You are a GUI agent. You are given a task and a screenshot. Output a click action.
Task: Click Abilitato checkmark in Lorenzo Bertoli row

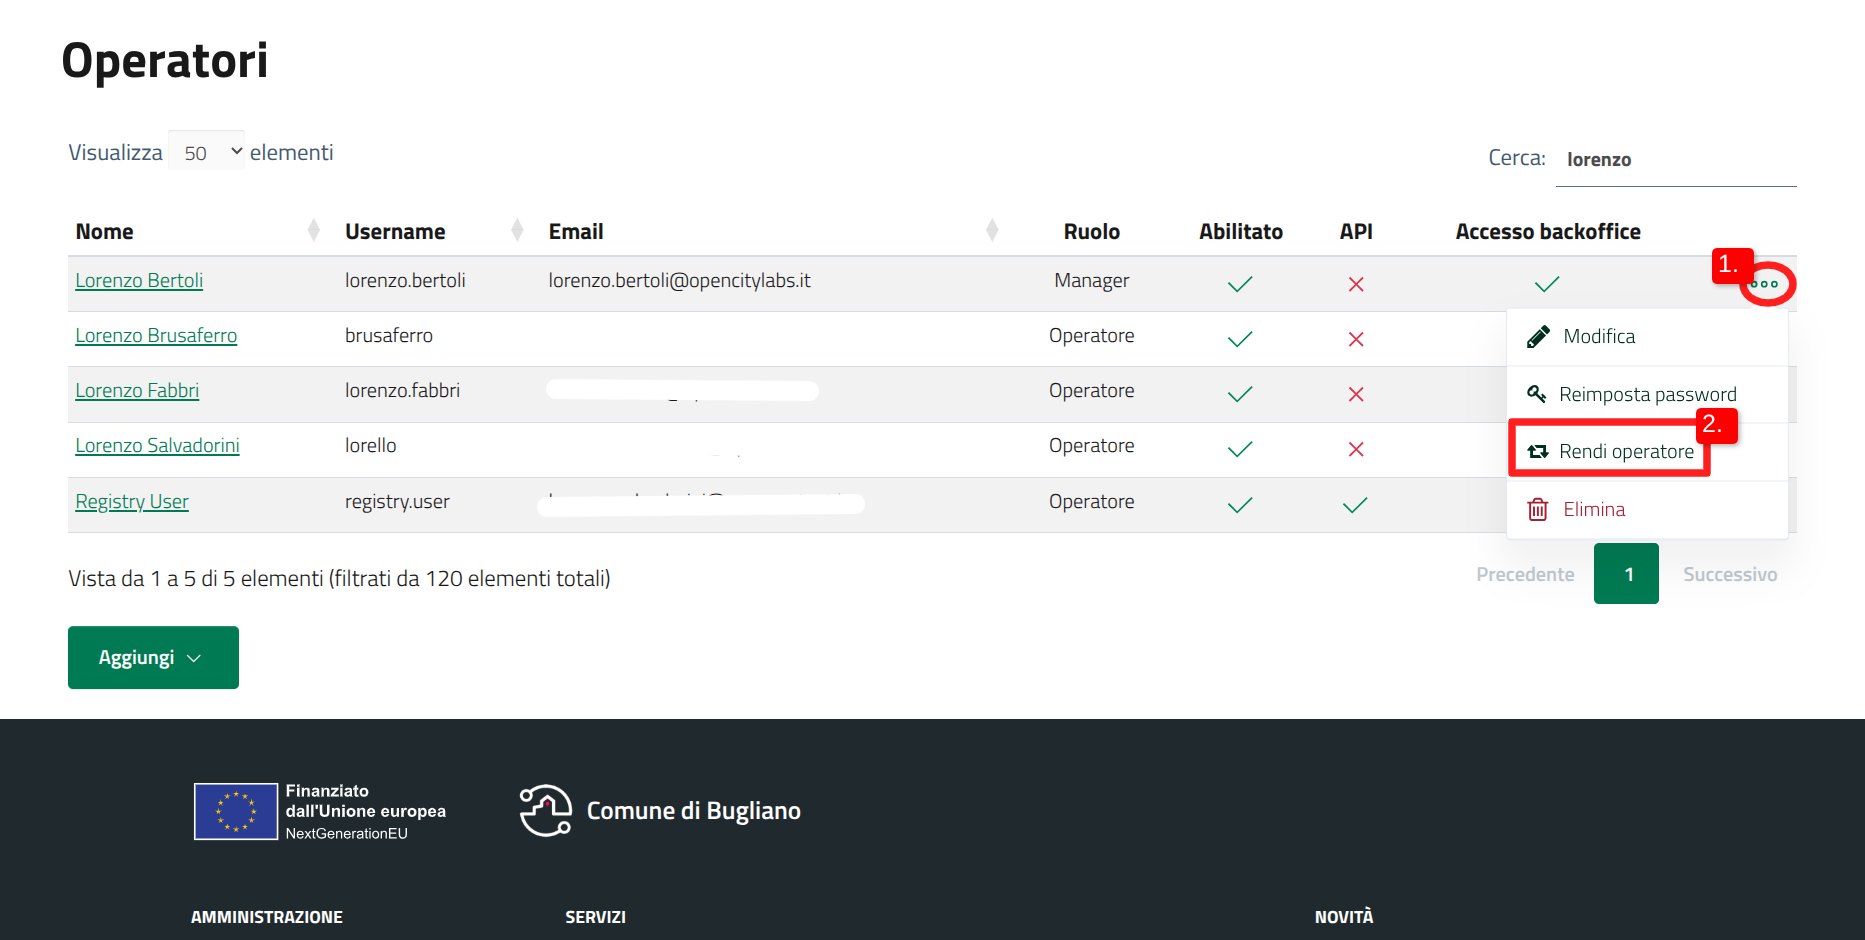coord(1240,284)
